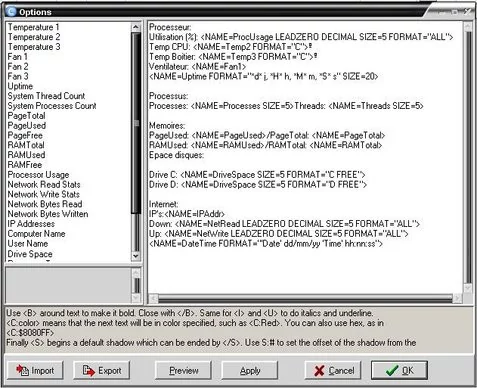
Task: Pick RAMFree list entry
Action: click(25, 165)
